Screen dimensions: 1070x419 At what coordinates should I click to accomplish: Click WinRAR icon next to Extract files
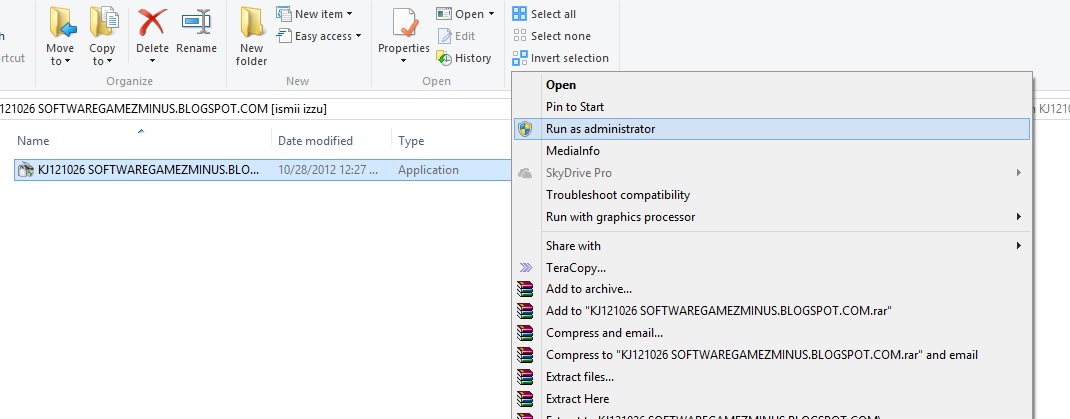point(525,377)
